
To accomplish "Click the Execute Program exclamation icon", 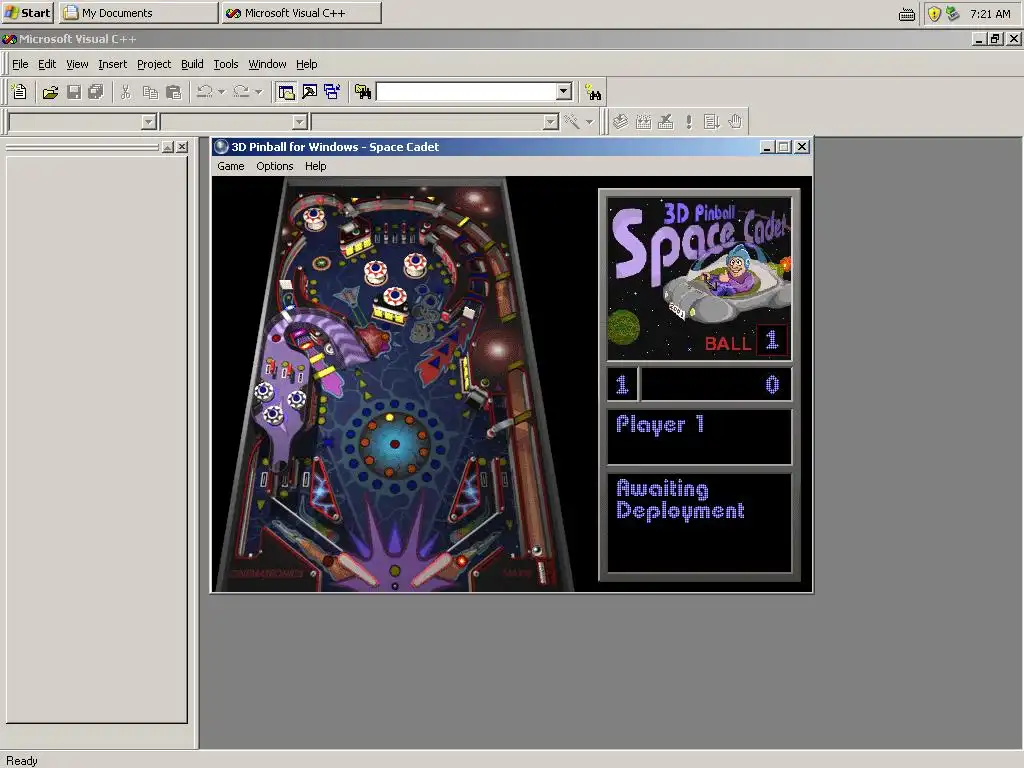I will click(689, 121).
